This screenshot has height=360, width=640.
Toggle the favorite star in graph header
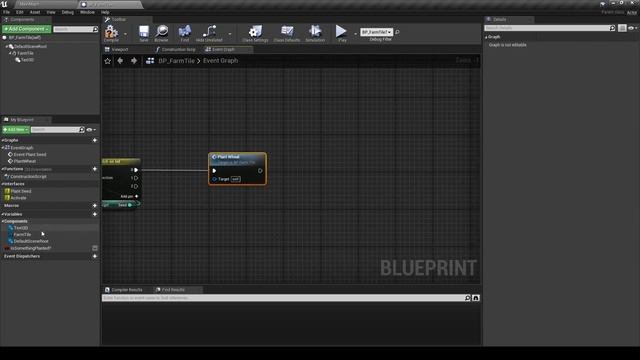pyautogui.click(x=107, y=61)
